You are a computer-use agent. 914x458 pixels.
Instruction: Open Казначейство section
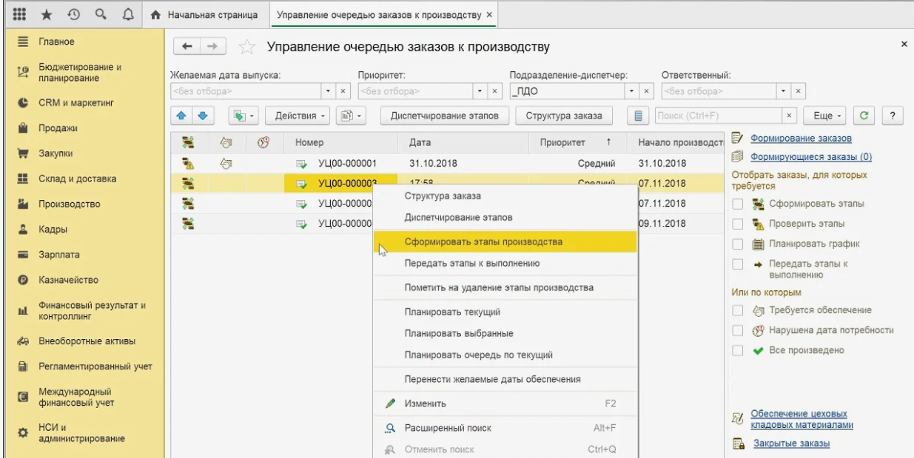68,280
